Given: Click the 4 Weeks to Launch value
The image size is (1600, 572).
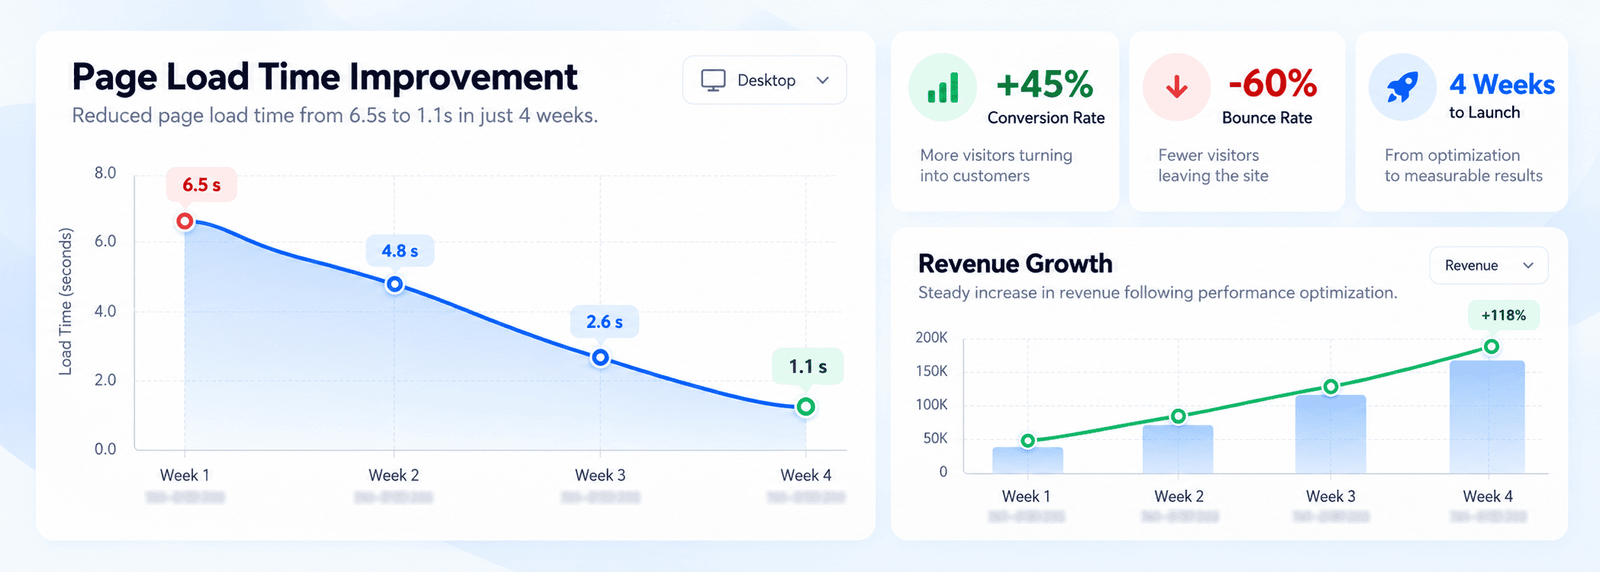Looking at the screenshot, I should [x=1502, y=84].
